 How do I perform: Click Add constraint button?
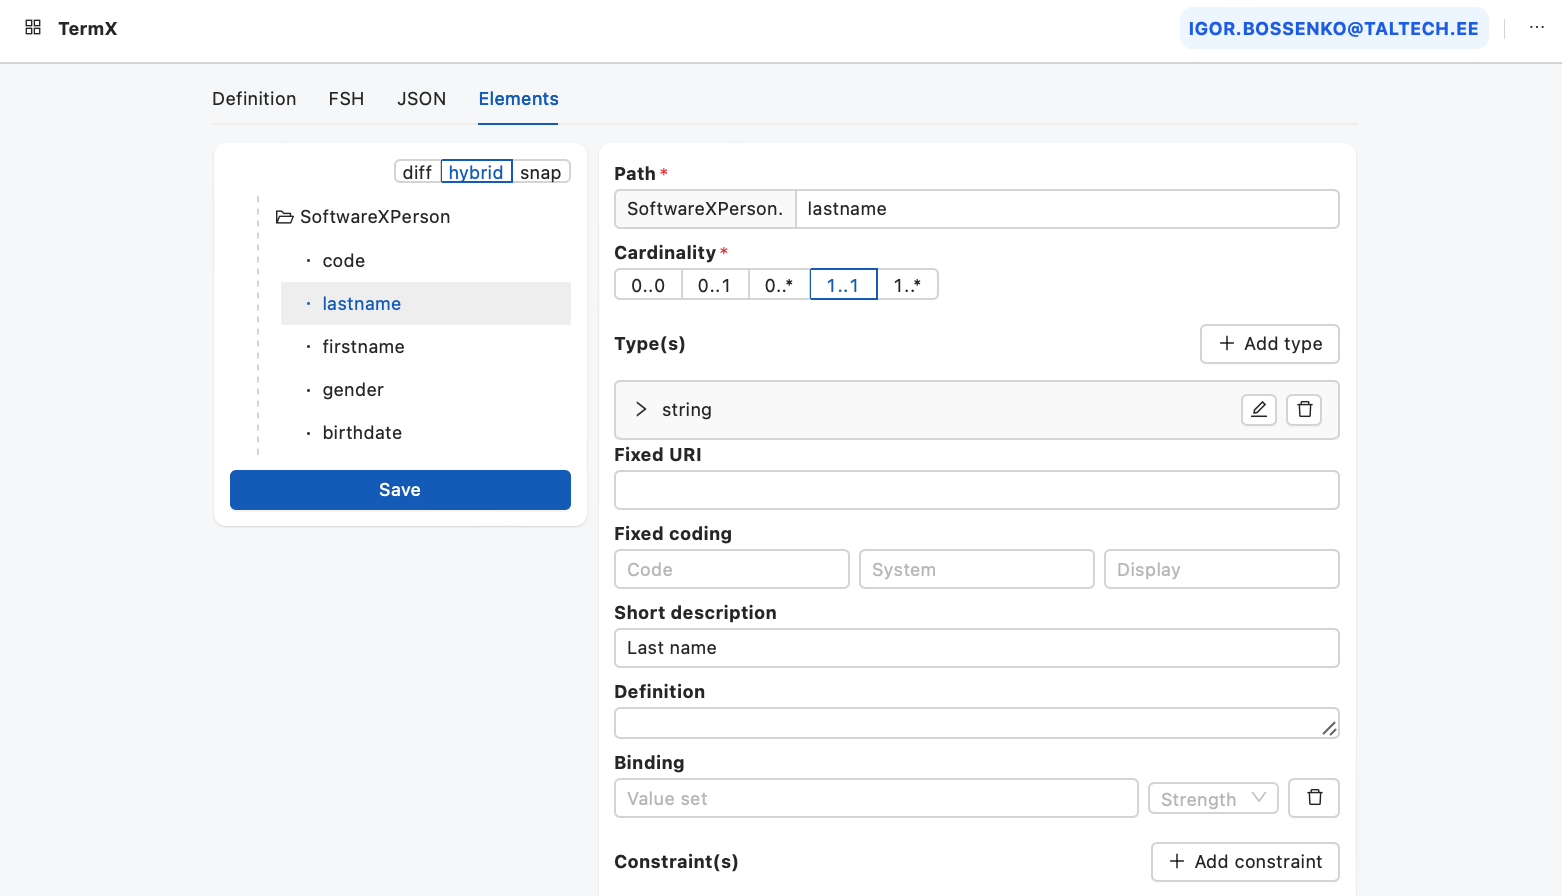(x=1245, y=862)
